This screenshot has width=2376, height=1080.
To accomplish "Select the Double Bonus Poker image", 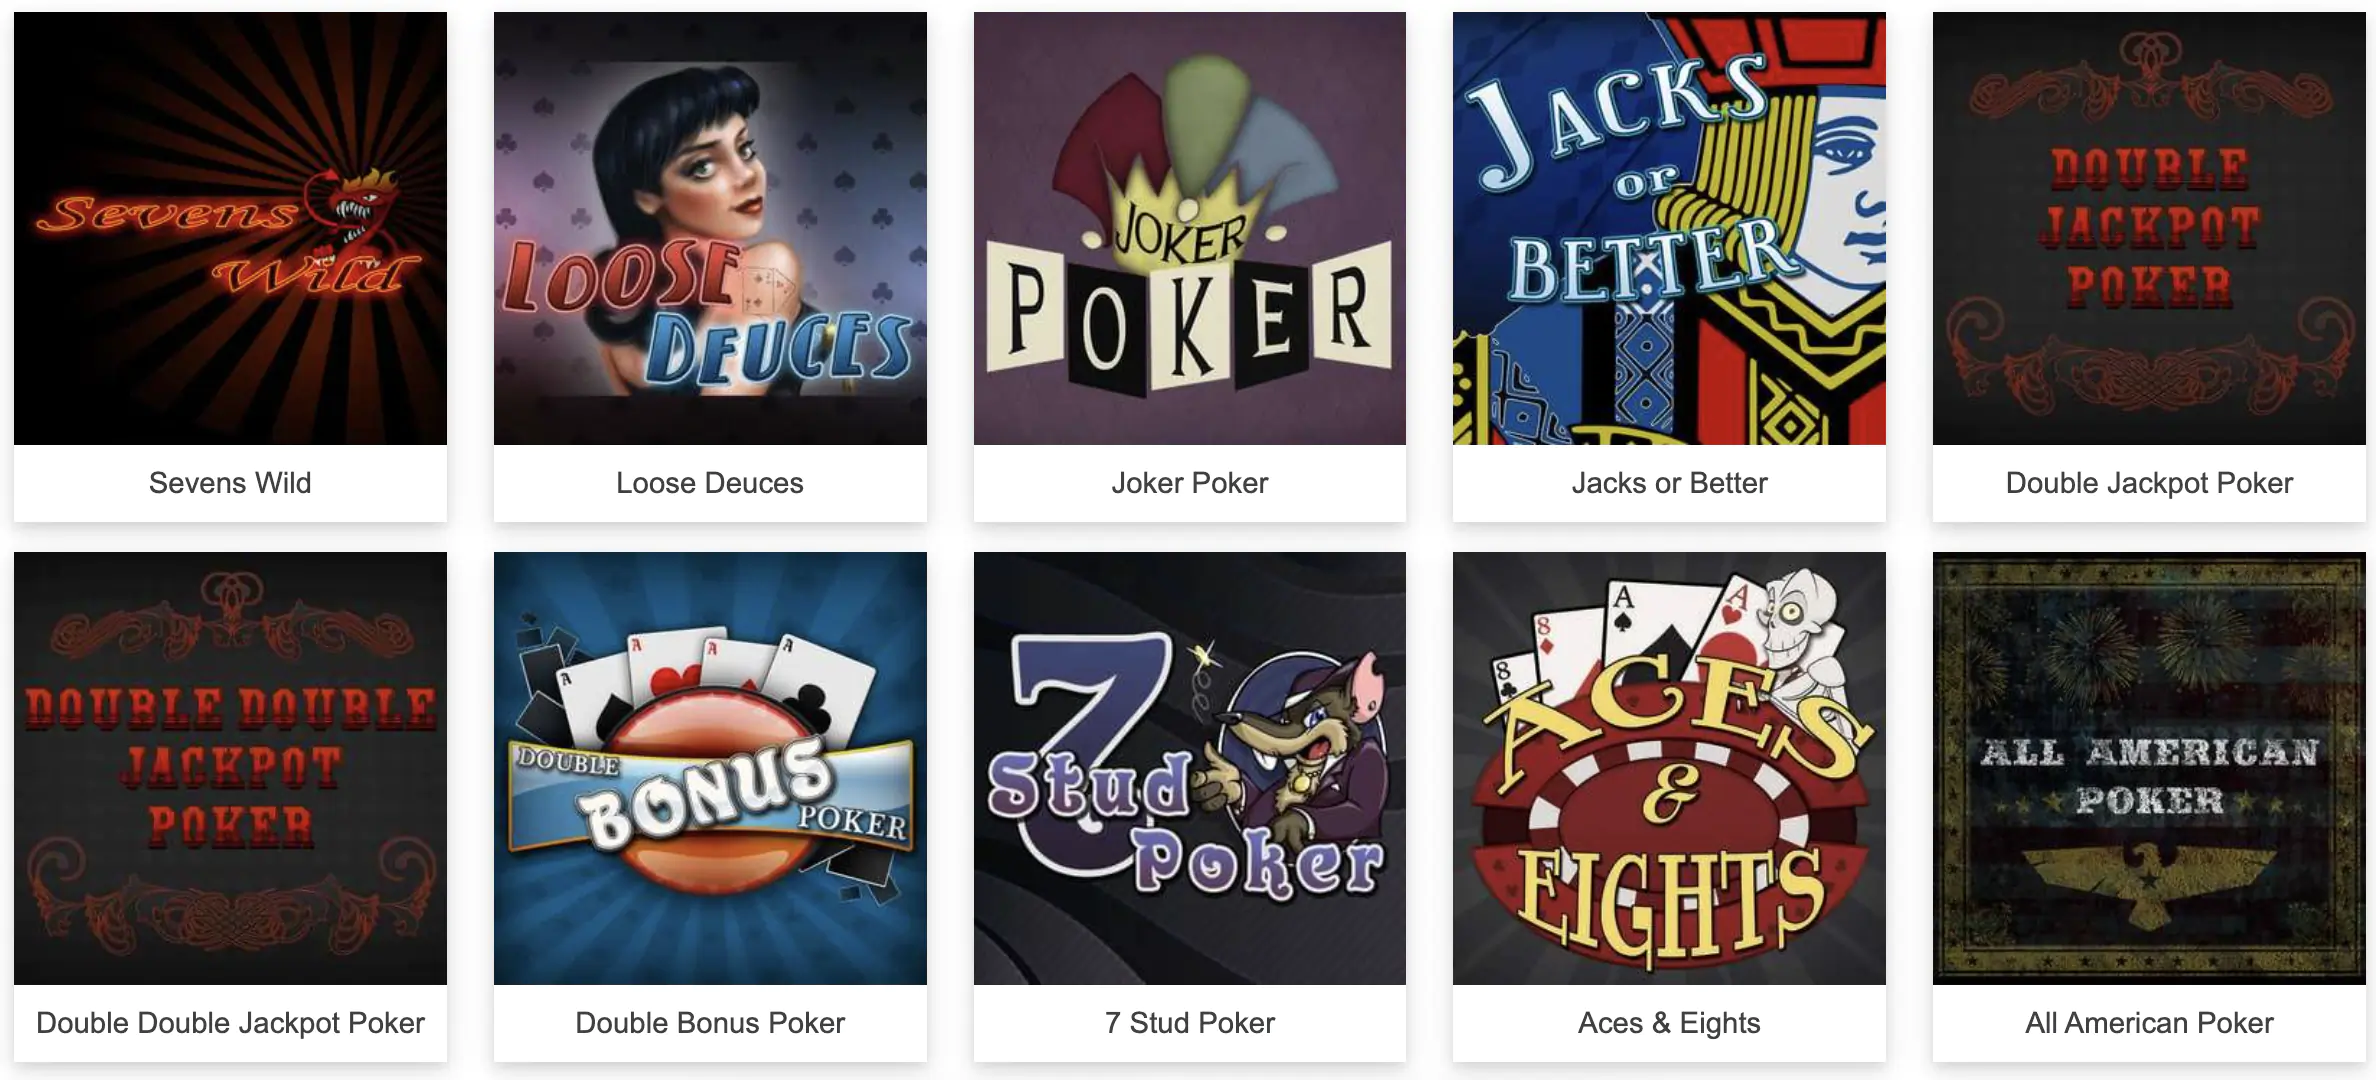I will 710,768.
